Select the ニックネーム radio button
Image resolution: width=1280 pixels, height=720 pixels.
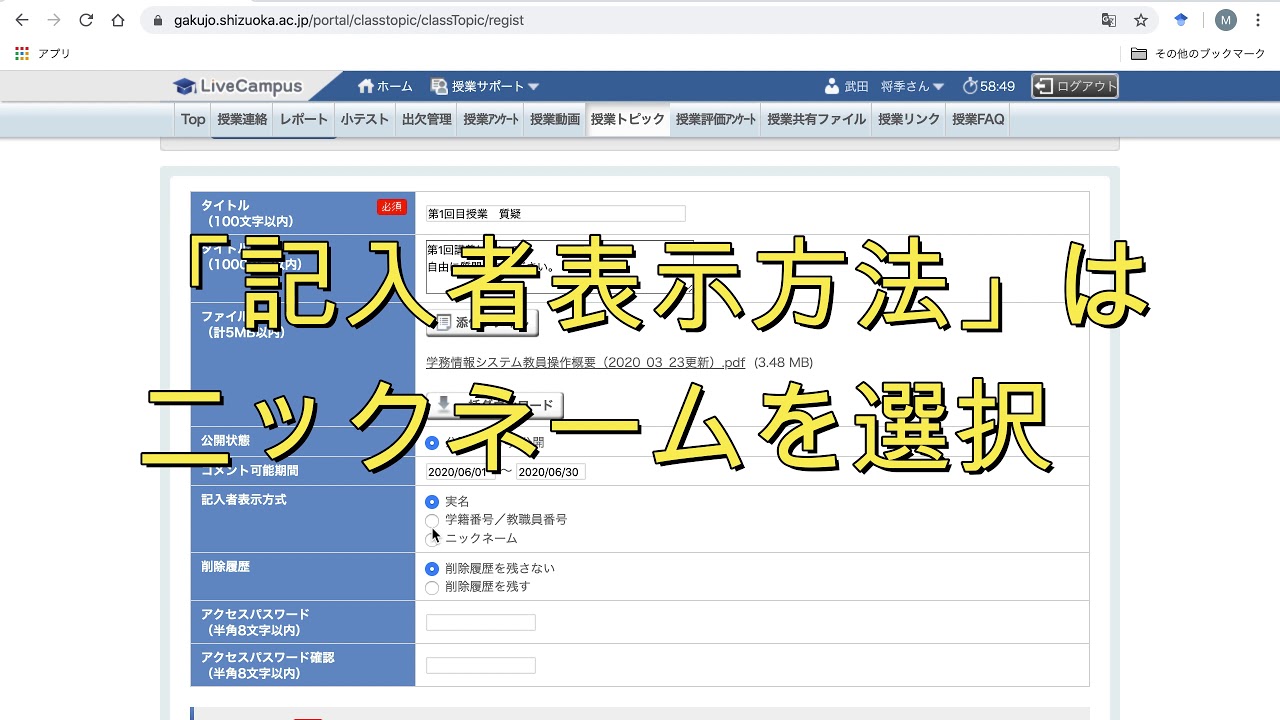(x=432, y=539)
